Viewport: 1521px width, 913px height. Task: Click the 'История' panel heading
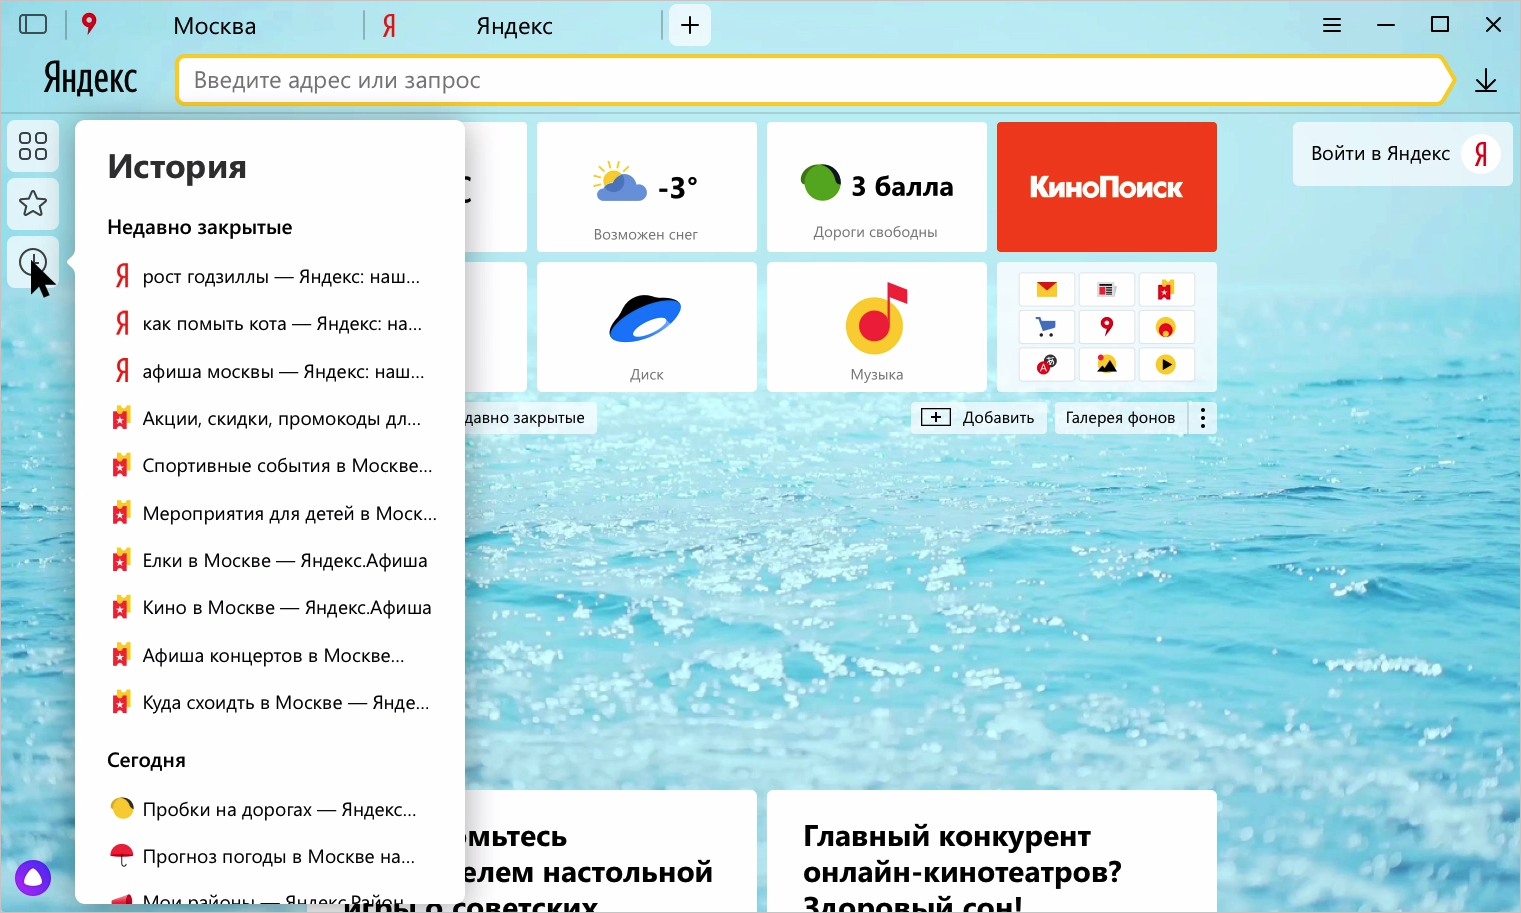[x=177, y=167]
